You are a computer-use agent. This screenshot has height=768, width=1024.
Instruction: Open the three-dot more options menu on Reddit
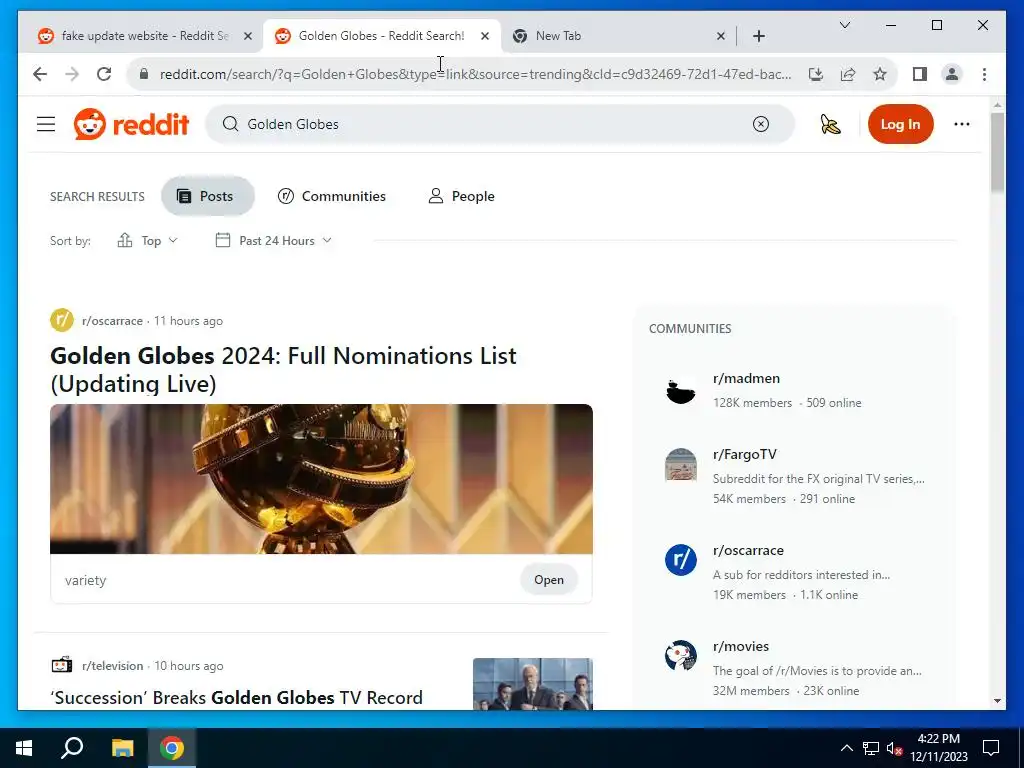click(x=962, y=124)
